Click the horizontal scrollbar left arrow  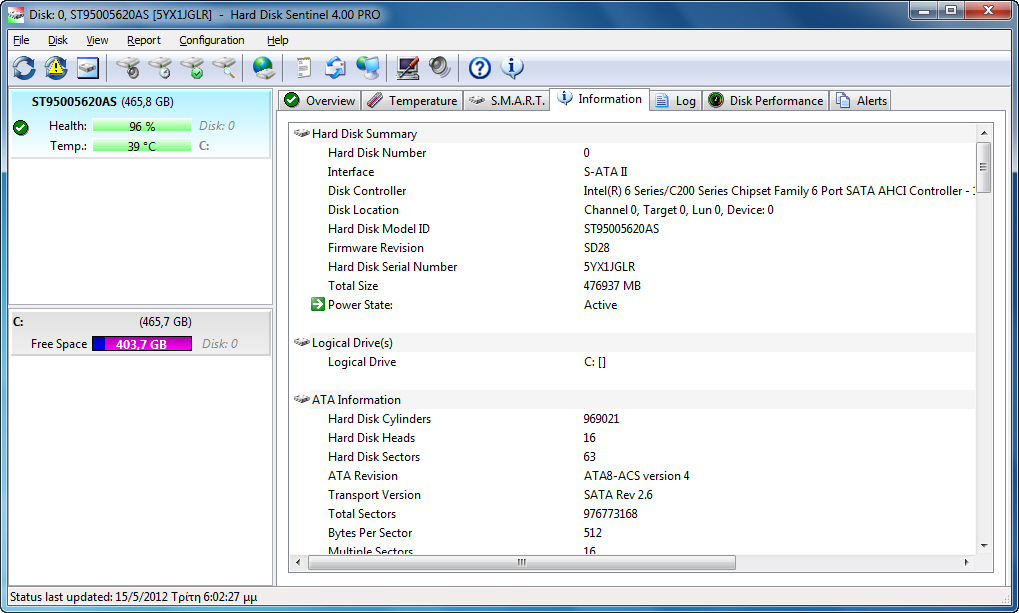(x=298, y=562)
